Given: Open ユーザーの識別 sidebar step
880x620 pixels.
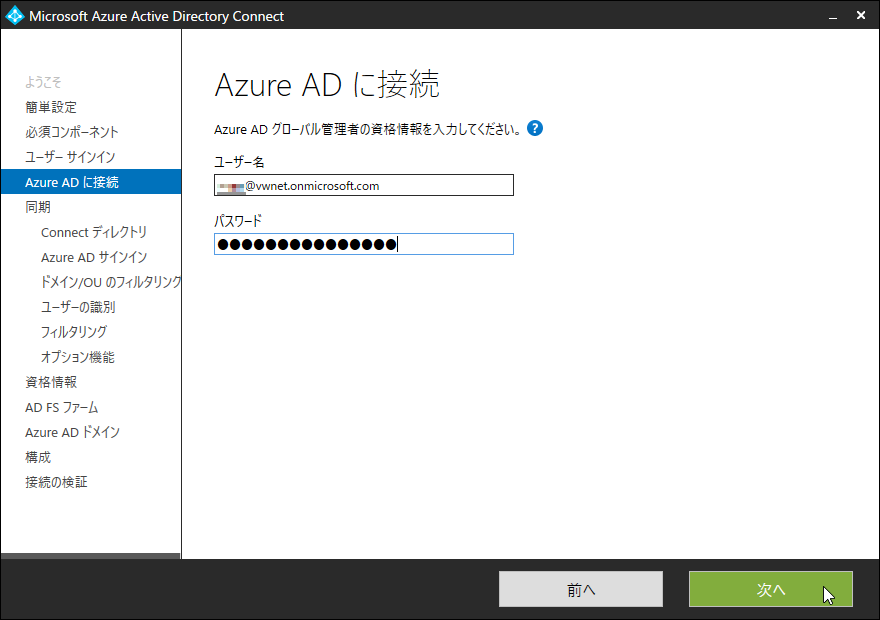Looking at the screenshot, I should pyautogui.click(x=77, y=307).
